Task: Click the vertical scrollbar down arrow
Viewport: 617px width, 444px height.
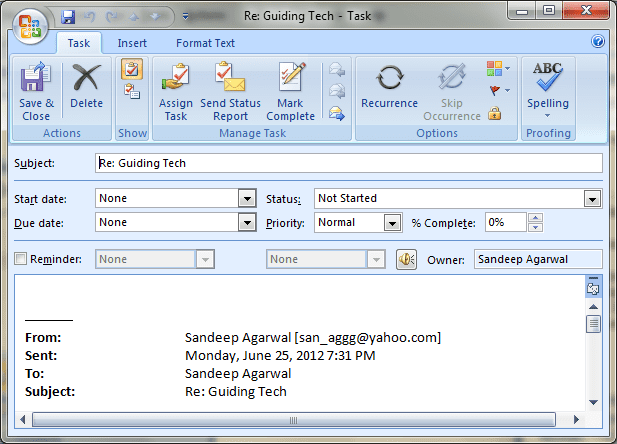Action: coord(593,402)
